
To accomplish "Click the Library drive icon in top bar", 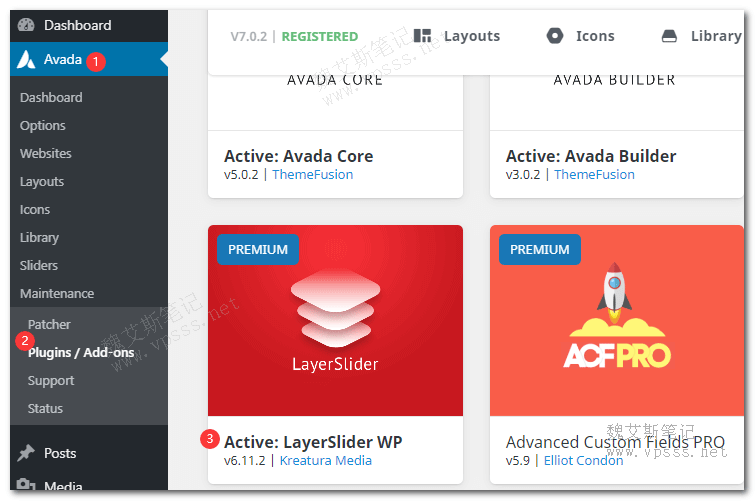I will click(670, 35).
